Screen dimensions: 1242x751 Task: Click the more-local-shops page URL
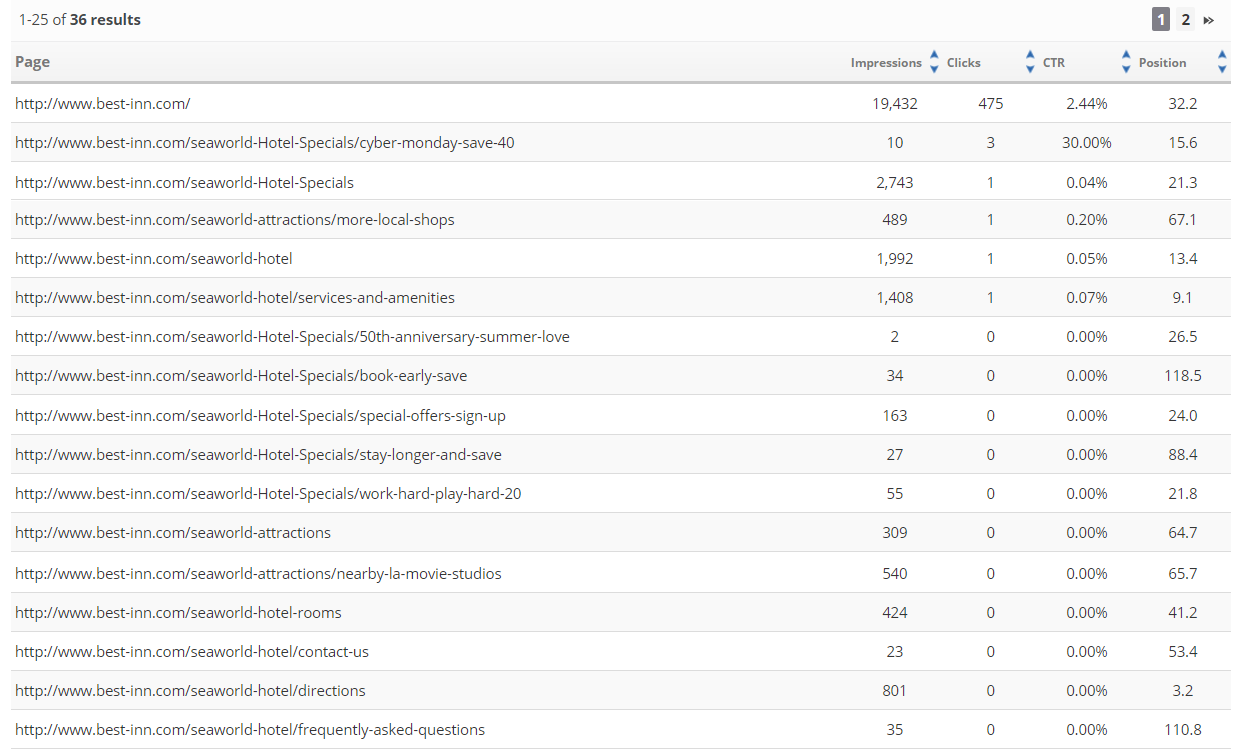coord(235,220)
